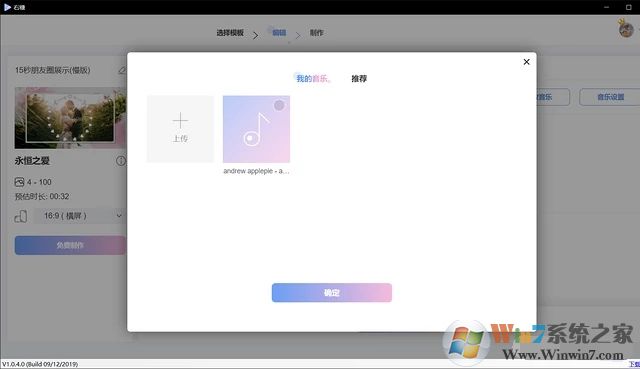The image size is (640, 369).
Task: Open the info icon next to 永恒之爱
Action: pos(121,161)
